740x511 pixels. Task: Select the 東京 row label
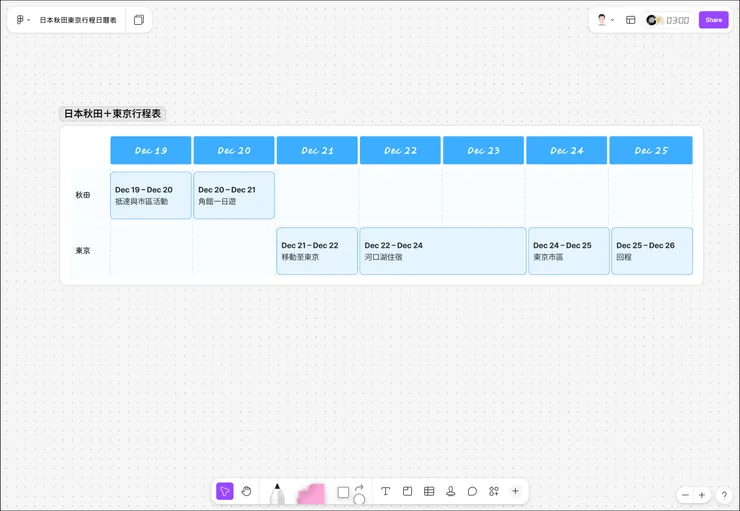[83, 251]
